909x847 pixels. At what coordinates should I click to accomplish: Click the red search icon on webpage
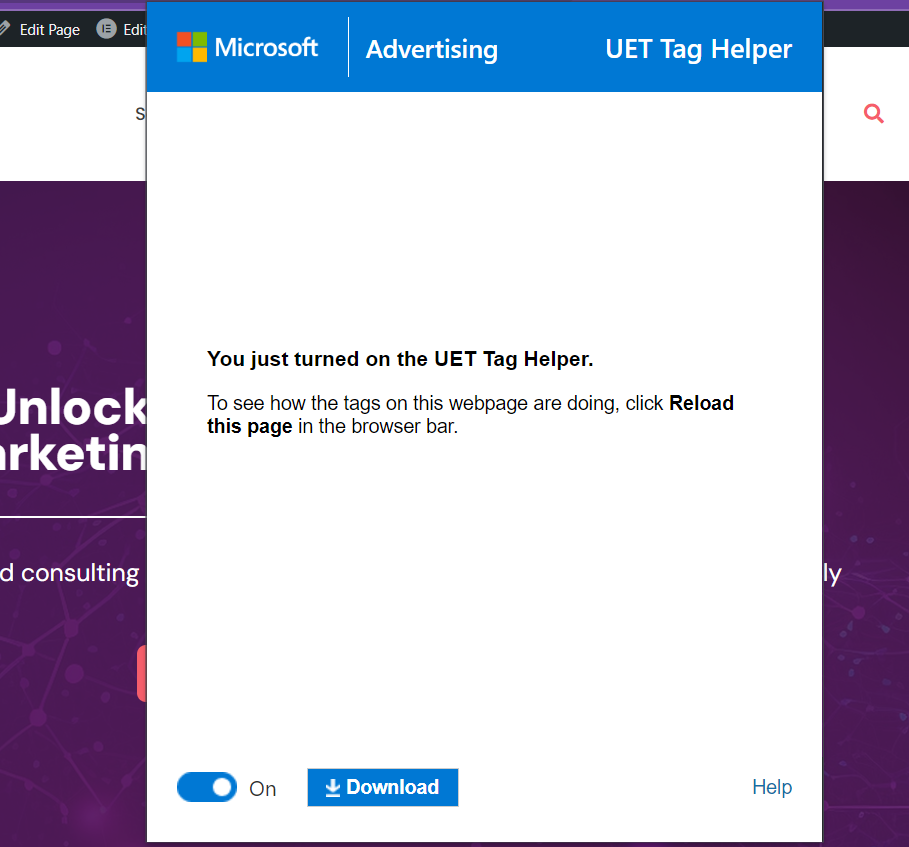[x=874, y=114]
